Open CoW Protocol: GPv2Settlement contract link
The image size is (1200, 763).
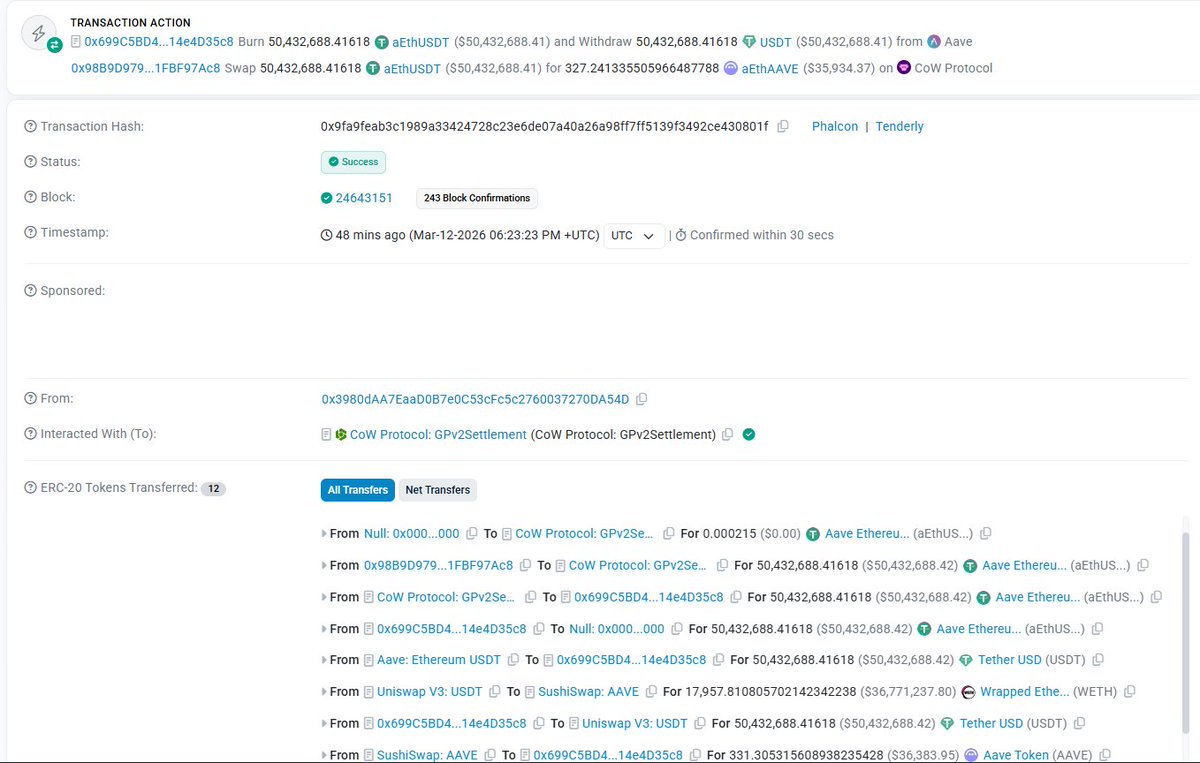pos(438,435)
